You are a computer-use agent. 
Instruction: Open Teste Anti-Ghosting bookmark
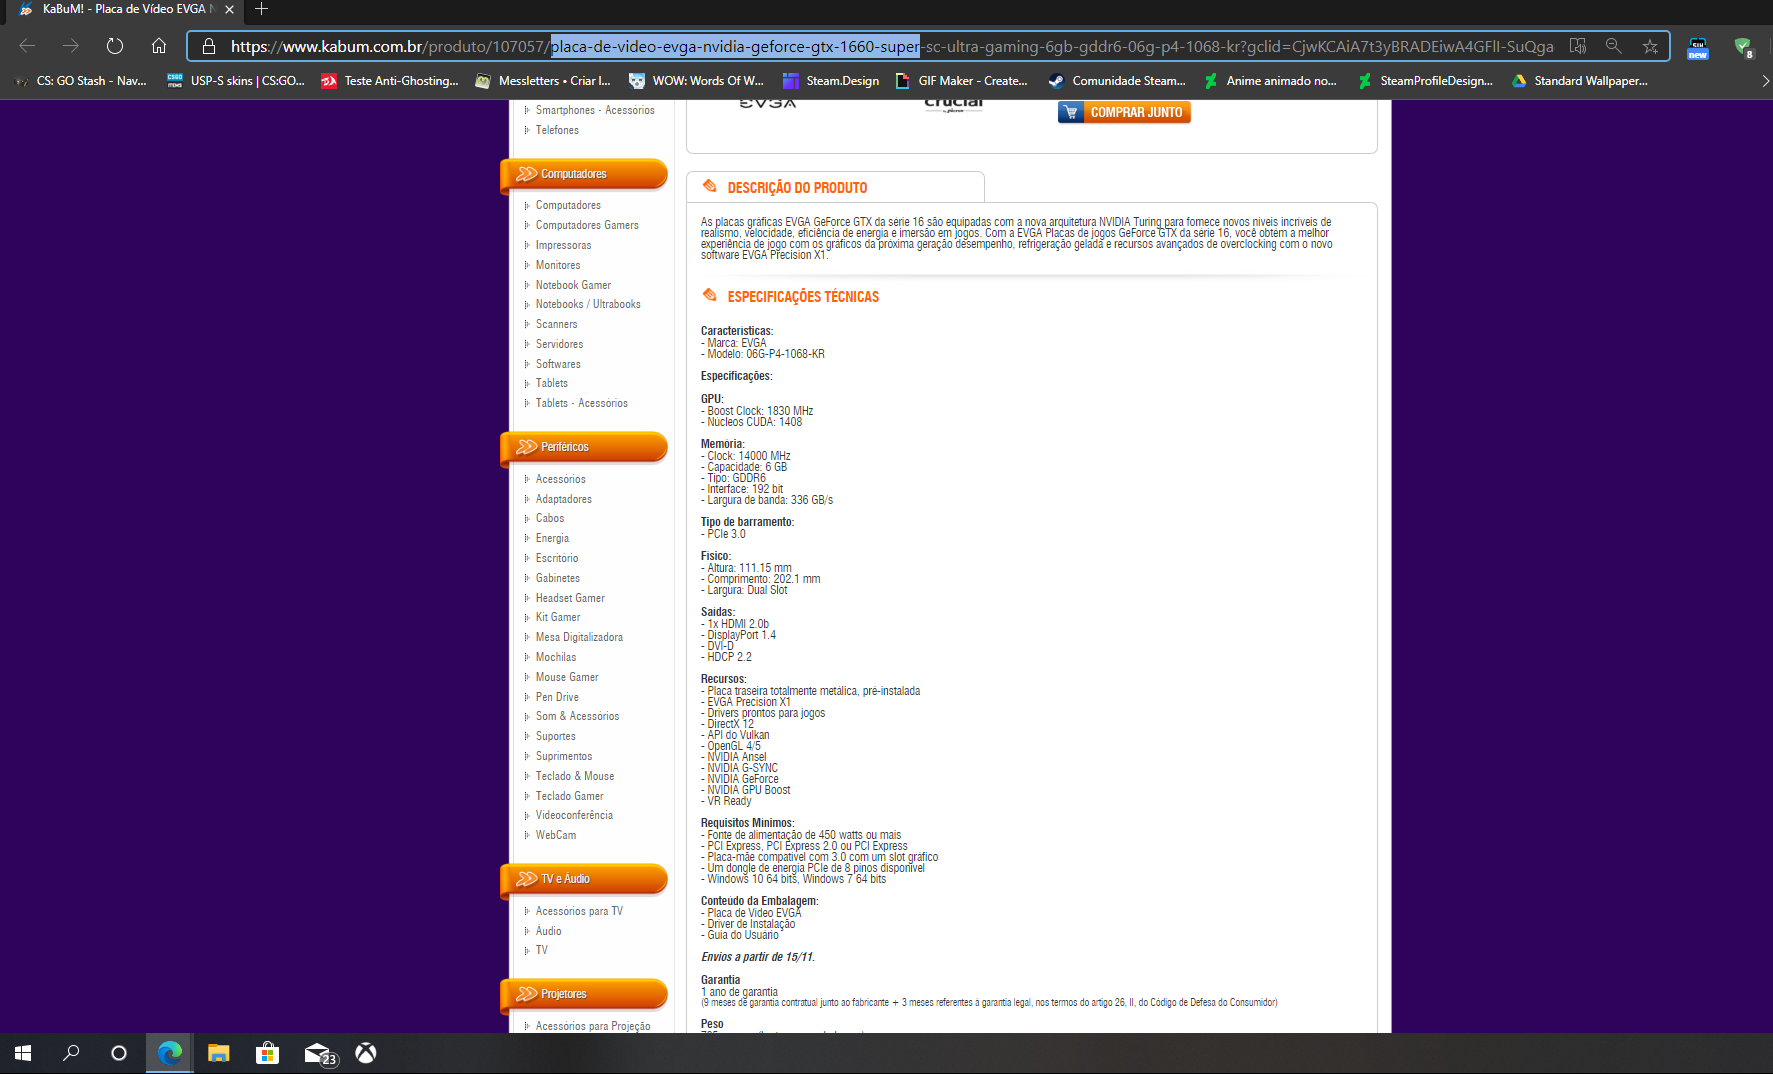[390, 81]
